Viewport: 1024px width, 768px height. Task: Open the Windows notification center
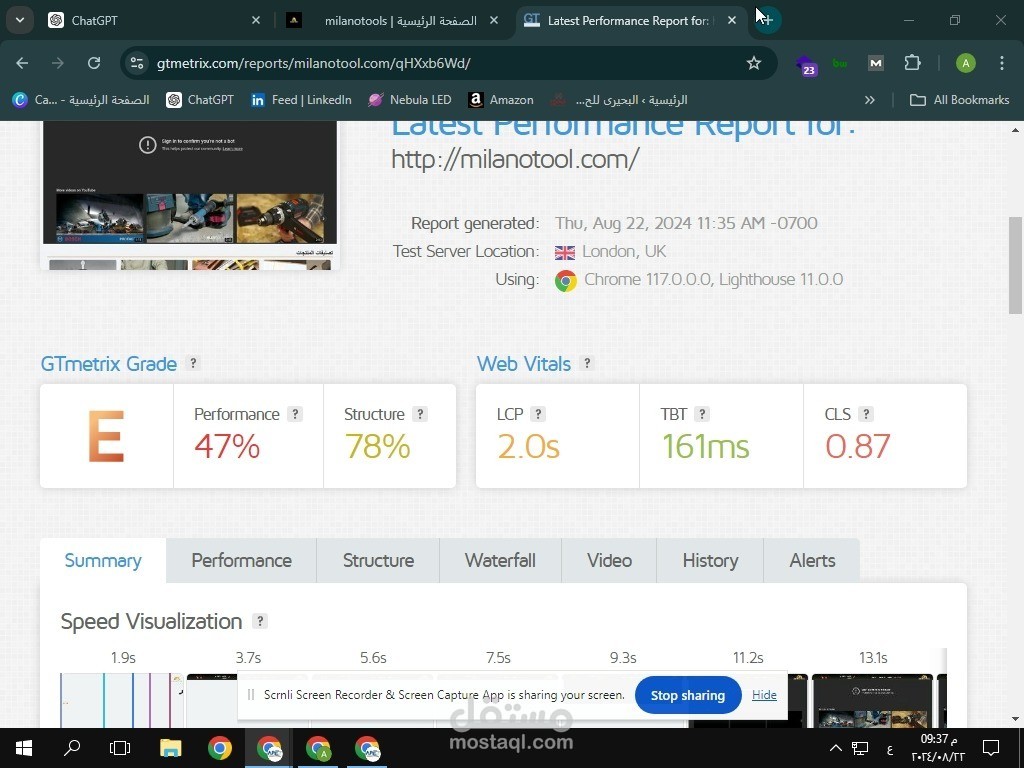(991, 748)
